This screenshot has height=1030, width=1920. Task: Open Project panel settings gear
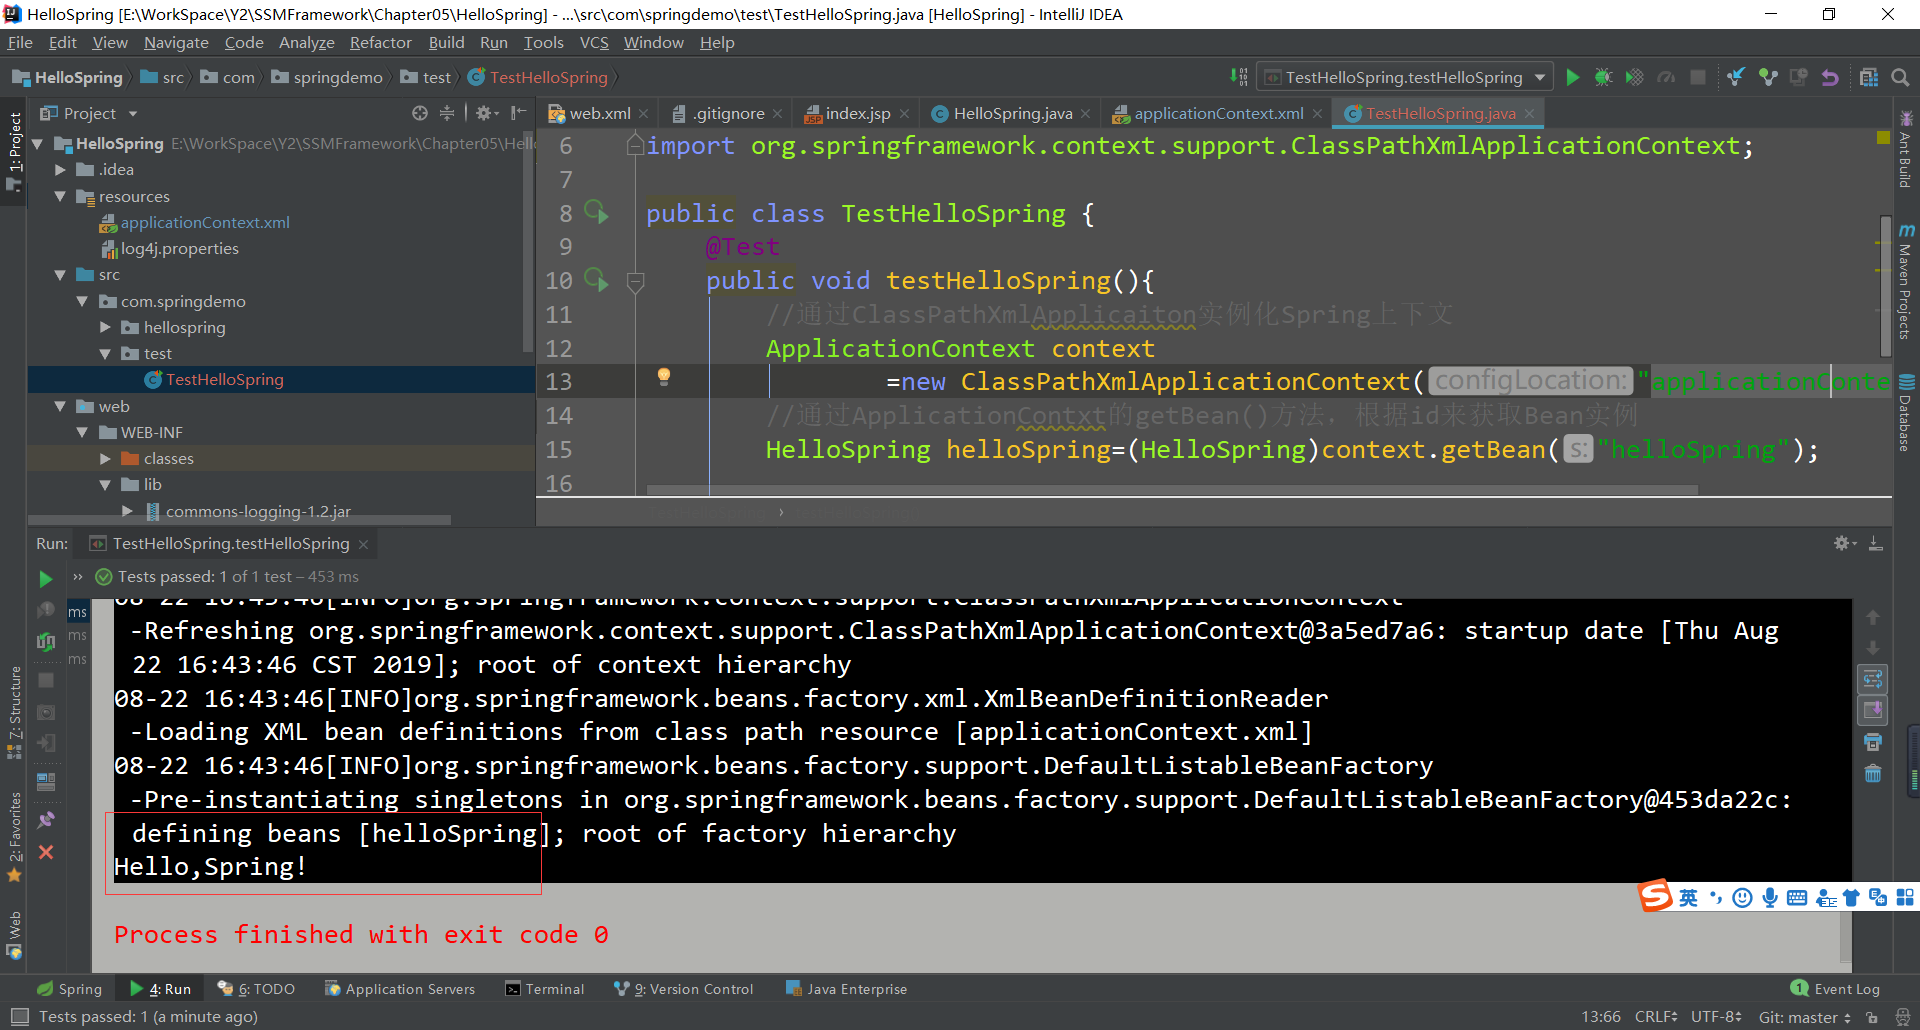(485, 113)
